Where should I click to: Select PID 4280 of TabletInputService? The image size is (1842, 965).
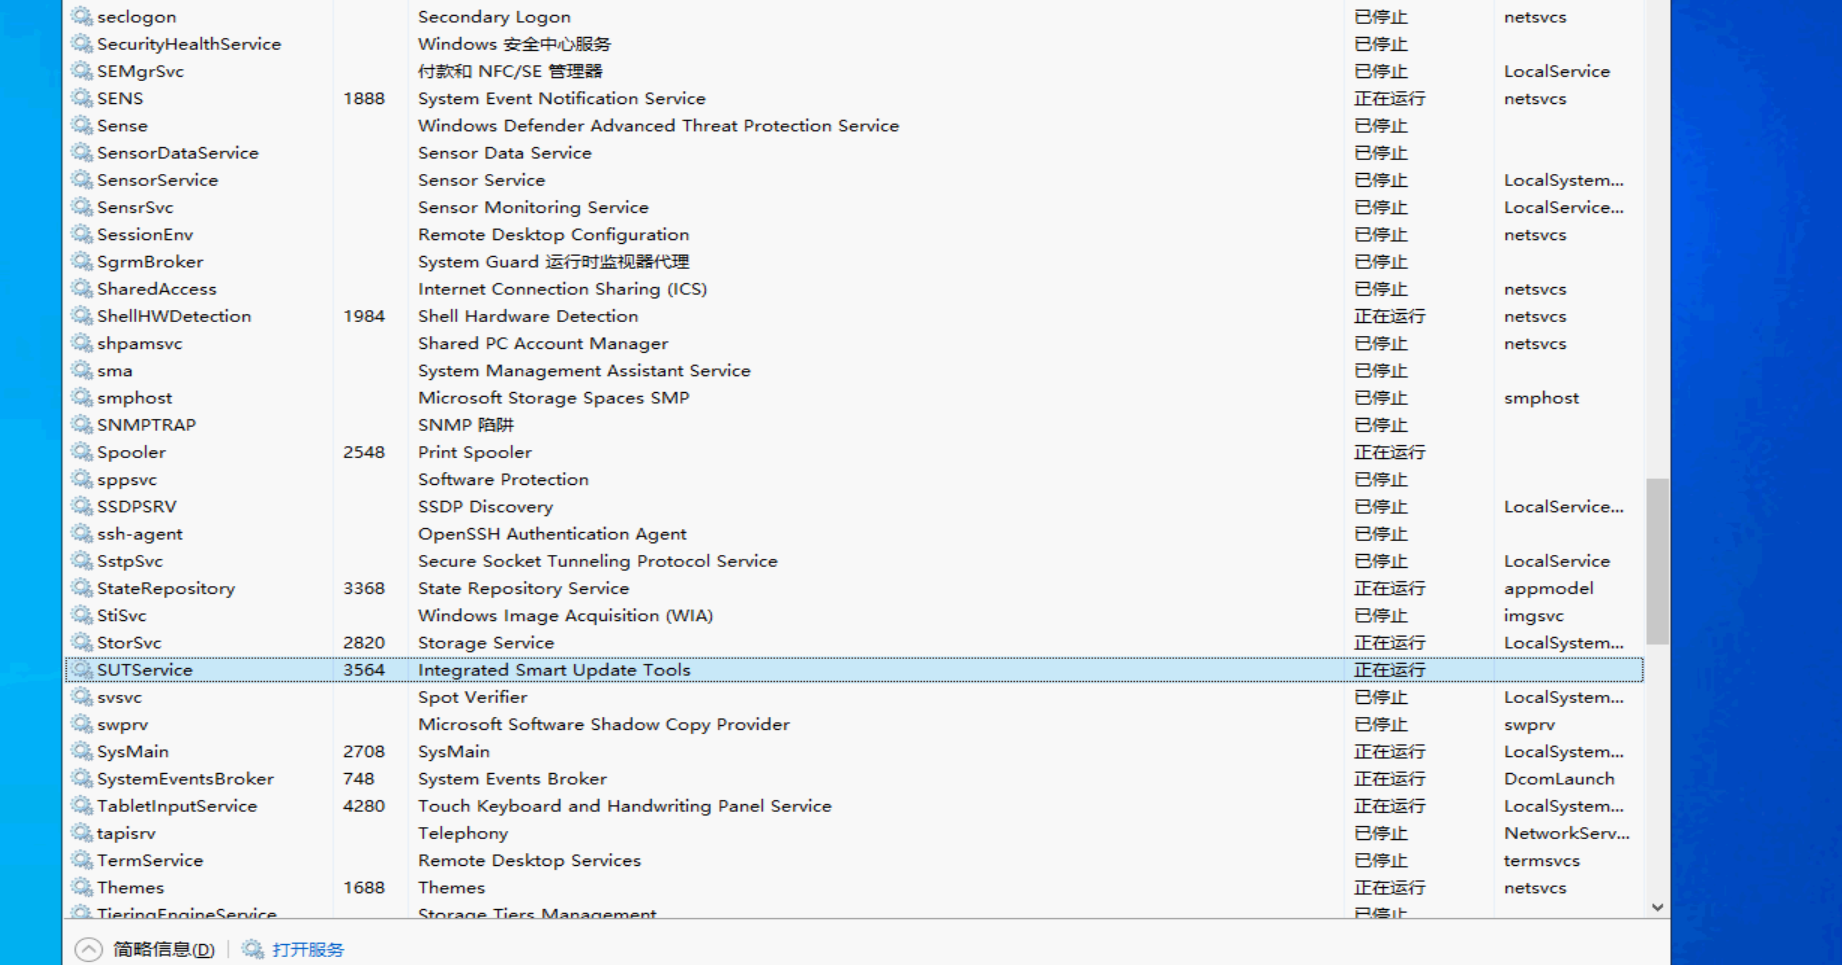[x=363, y=806]
